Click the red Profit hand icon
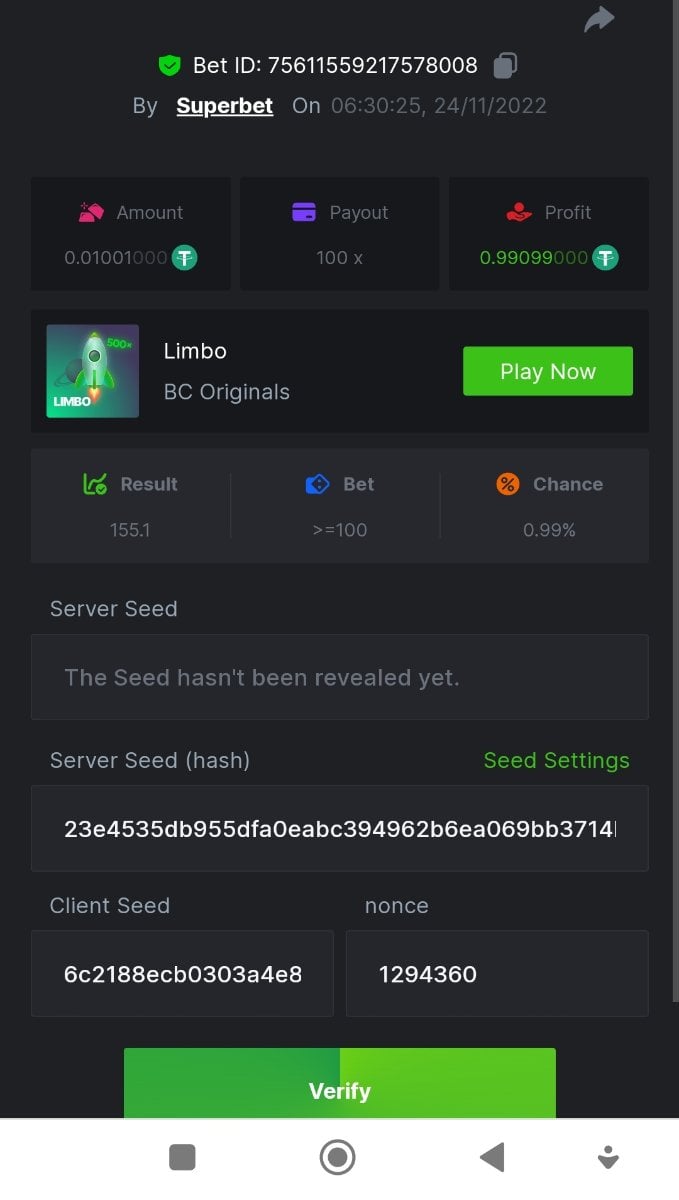 519,212
